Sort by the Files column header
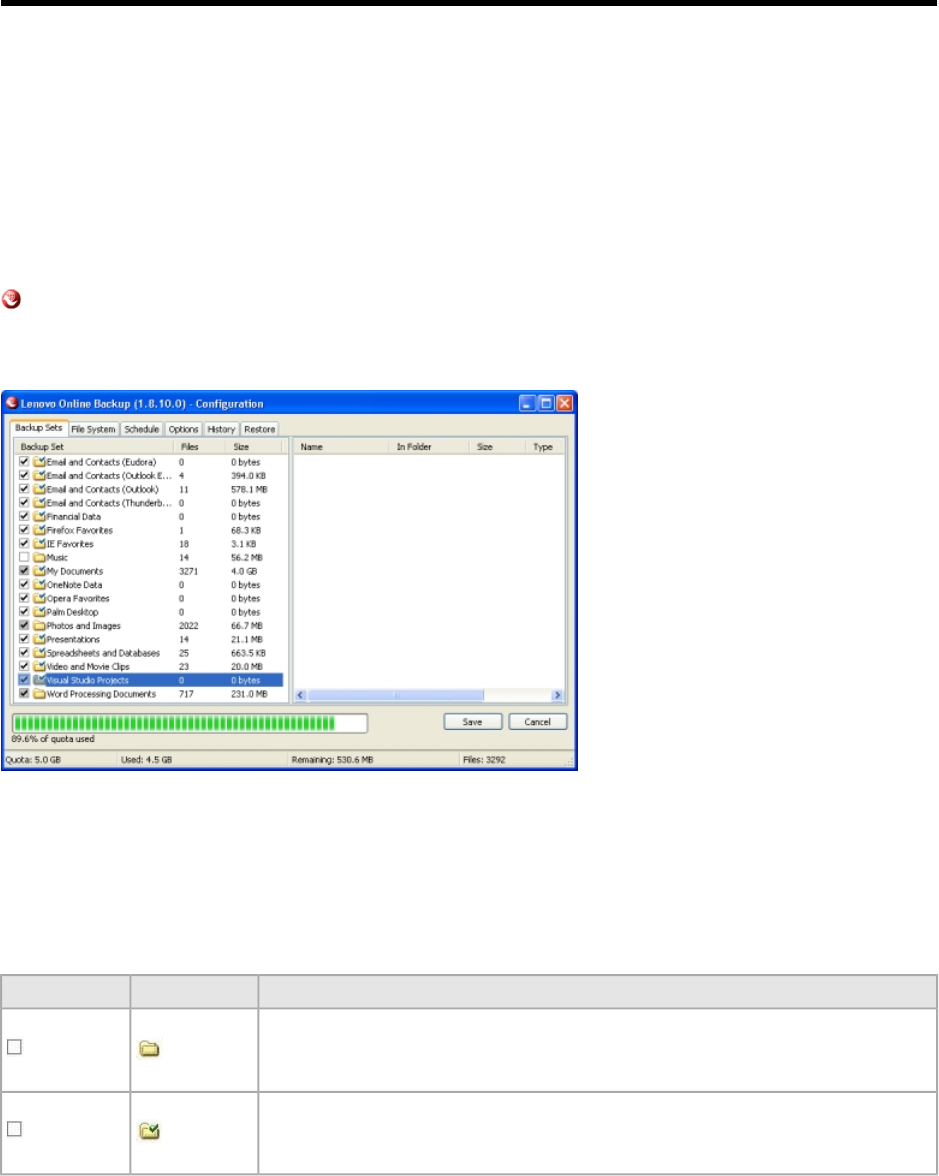This screenshot has width=939, height=1176. click(x=200, y=446)
